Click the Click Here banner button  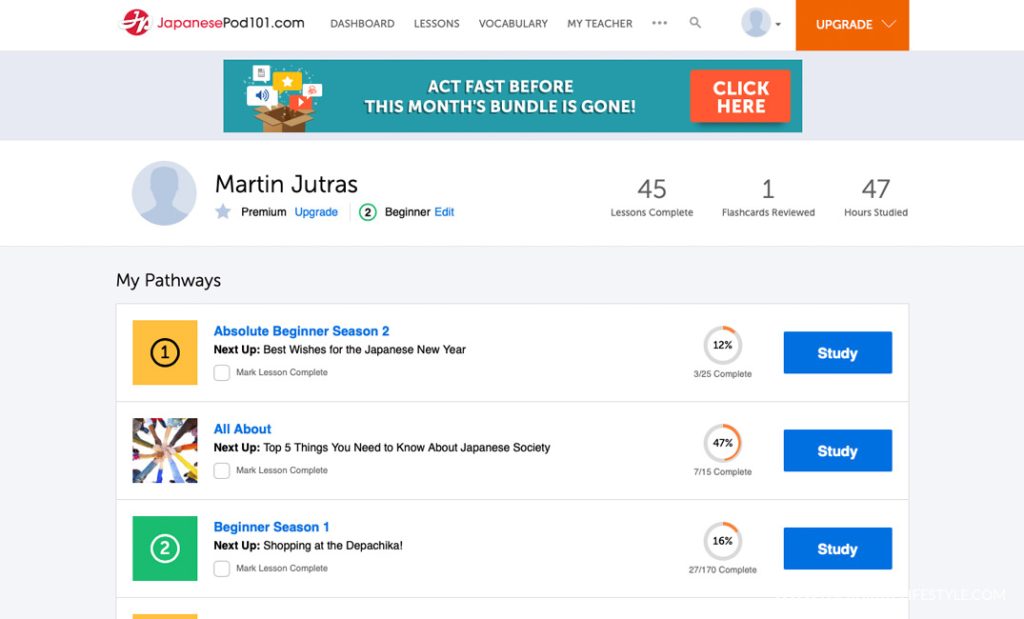coord(741,97)
